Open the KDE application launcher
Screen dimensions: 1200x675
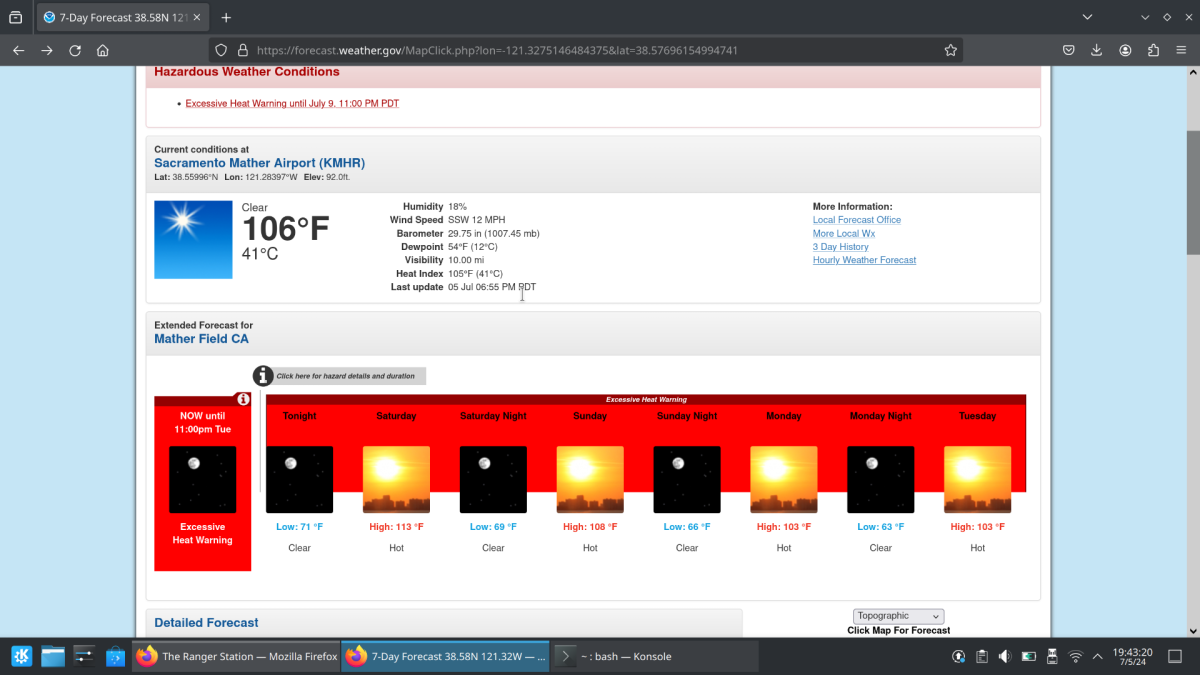tap(21, 656)
